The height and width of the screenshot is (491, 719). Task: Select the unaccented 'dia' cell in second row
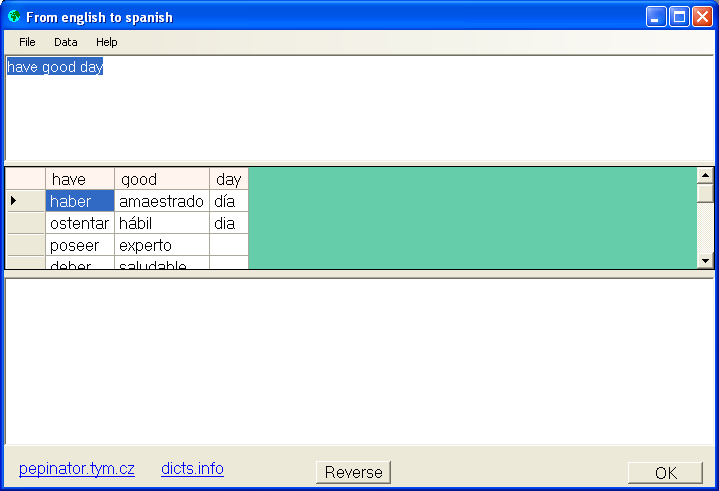pyautogui.click(x=229, y=223)
